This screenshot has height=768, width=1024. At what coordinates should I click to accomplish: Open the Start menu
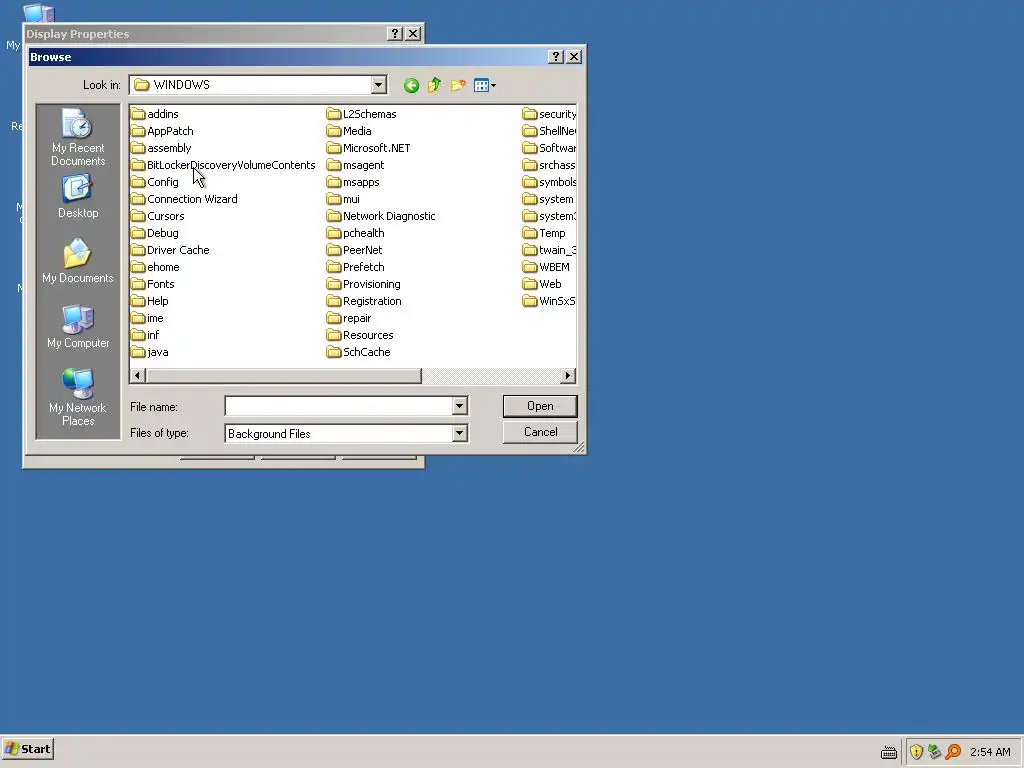click(27, 749)
